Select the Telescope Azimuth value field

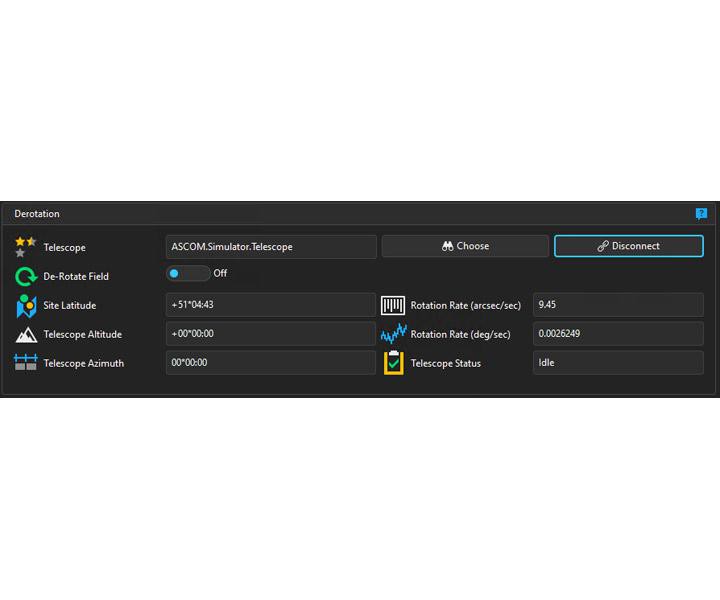(270, 363)
